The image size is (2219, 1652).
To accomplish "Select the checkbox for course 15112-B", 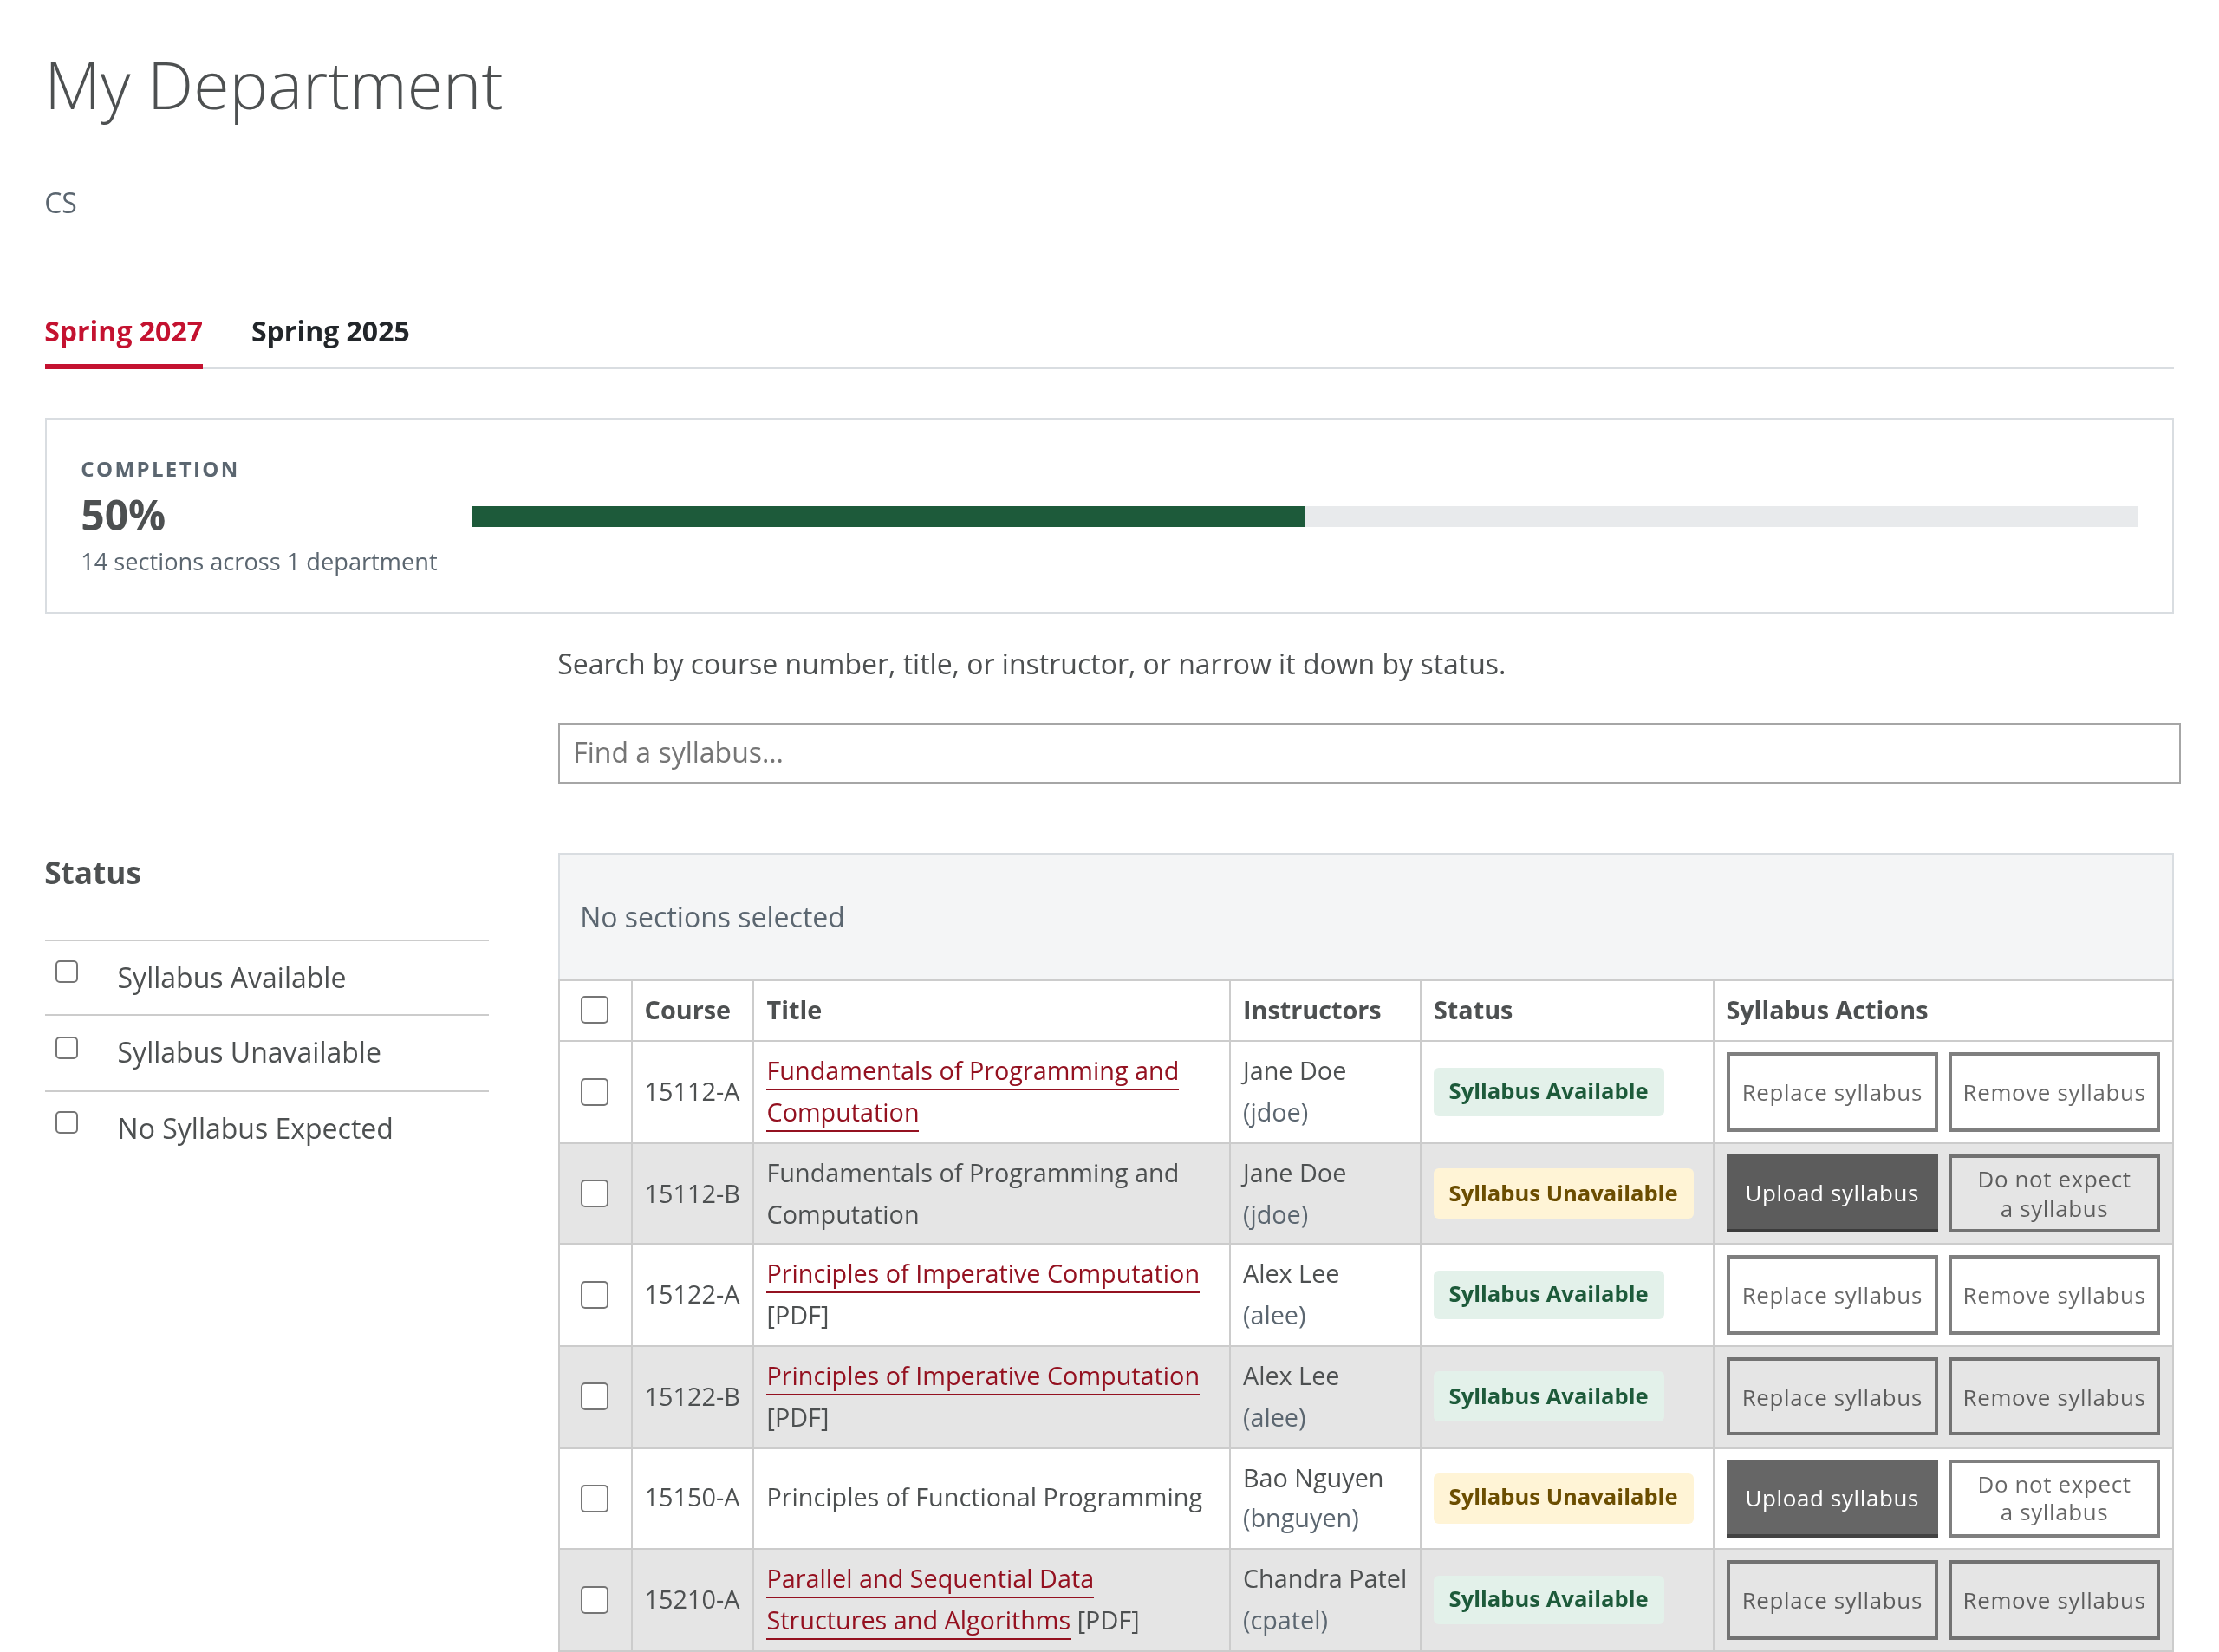I will tap(595, 1194).
